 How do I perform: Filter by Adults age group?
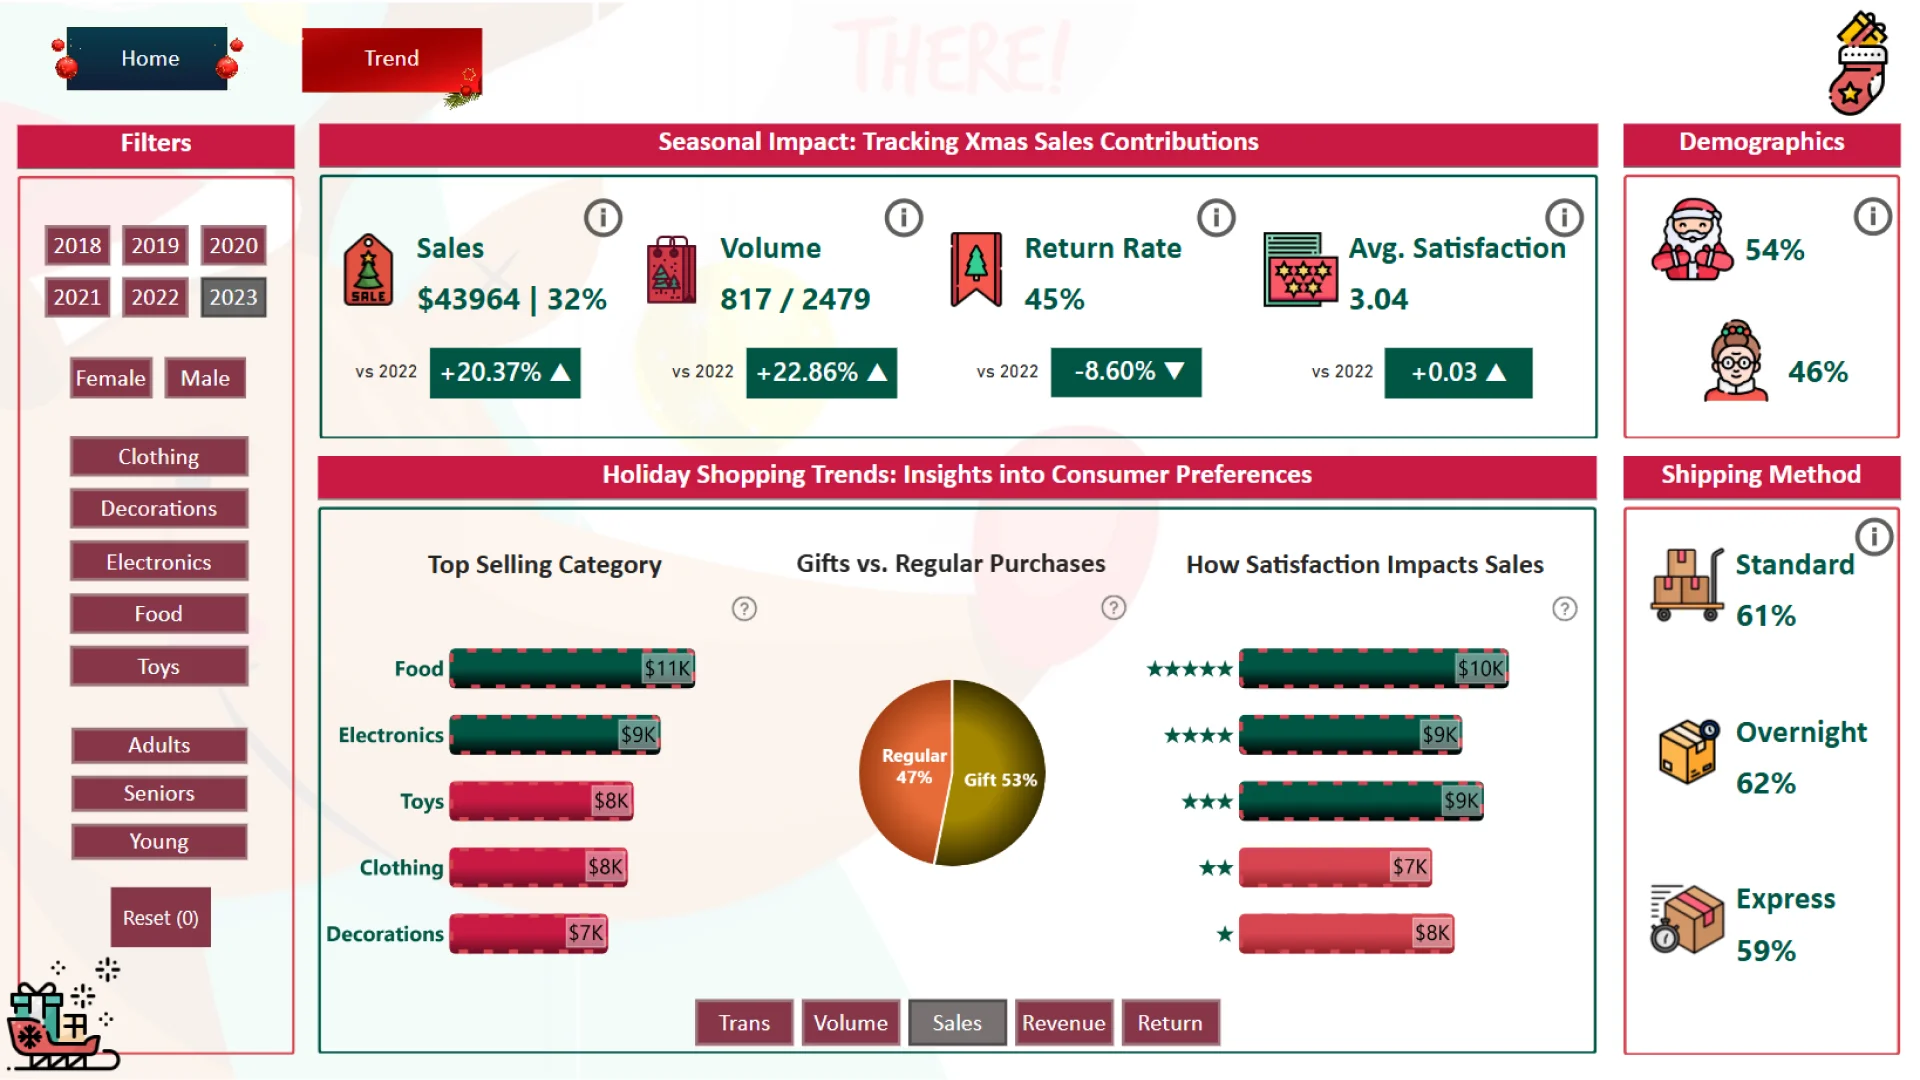point(159,745)
